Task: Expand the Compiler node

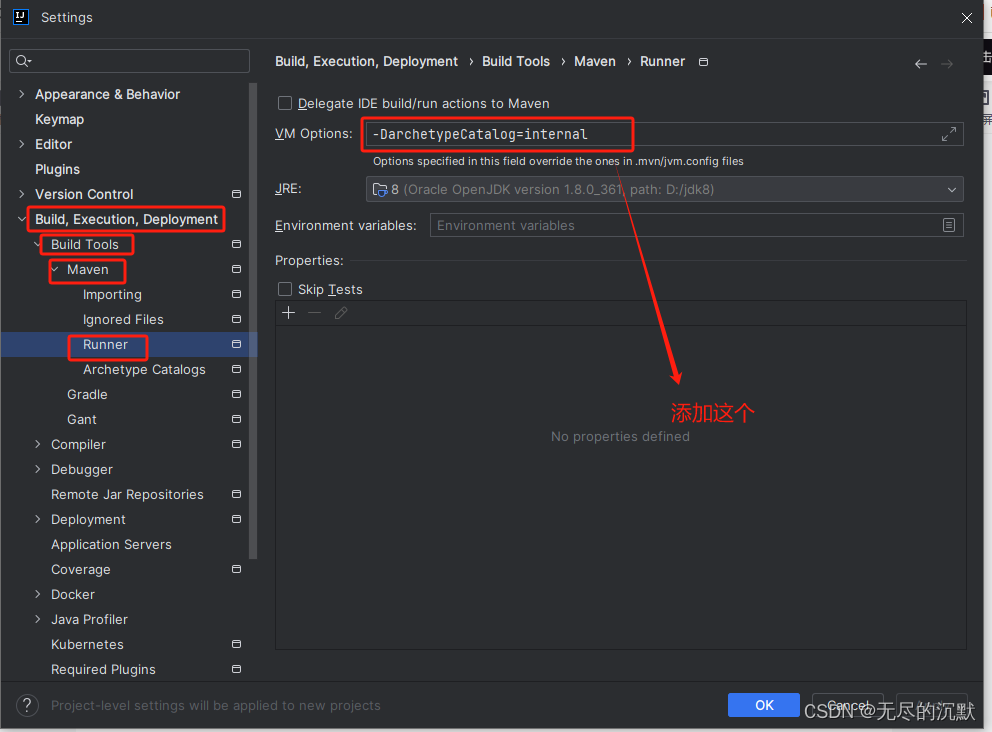Action: click(37, 444)
